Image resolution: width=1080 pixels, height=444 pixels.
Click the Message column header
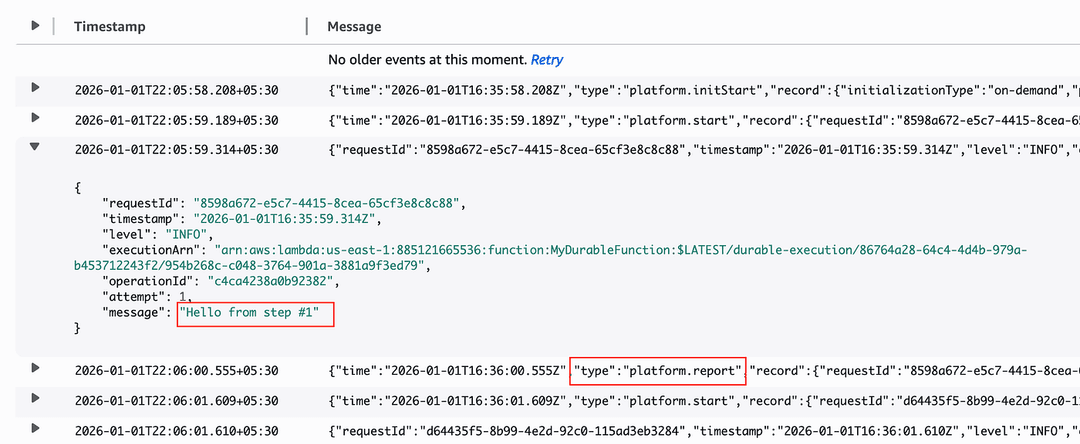[354, 27]
